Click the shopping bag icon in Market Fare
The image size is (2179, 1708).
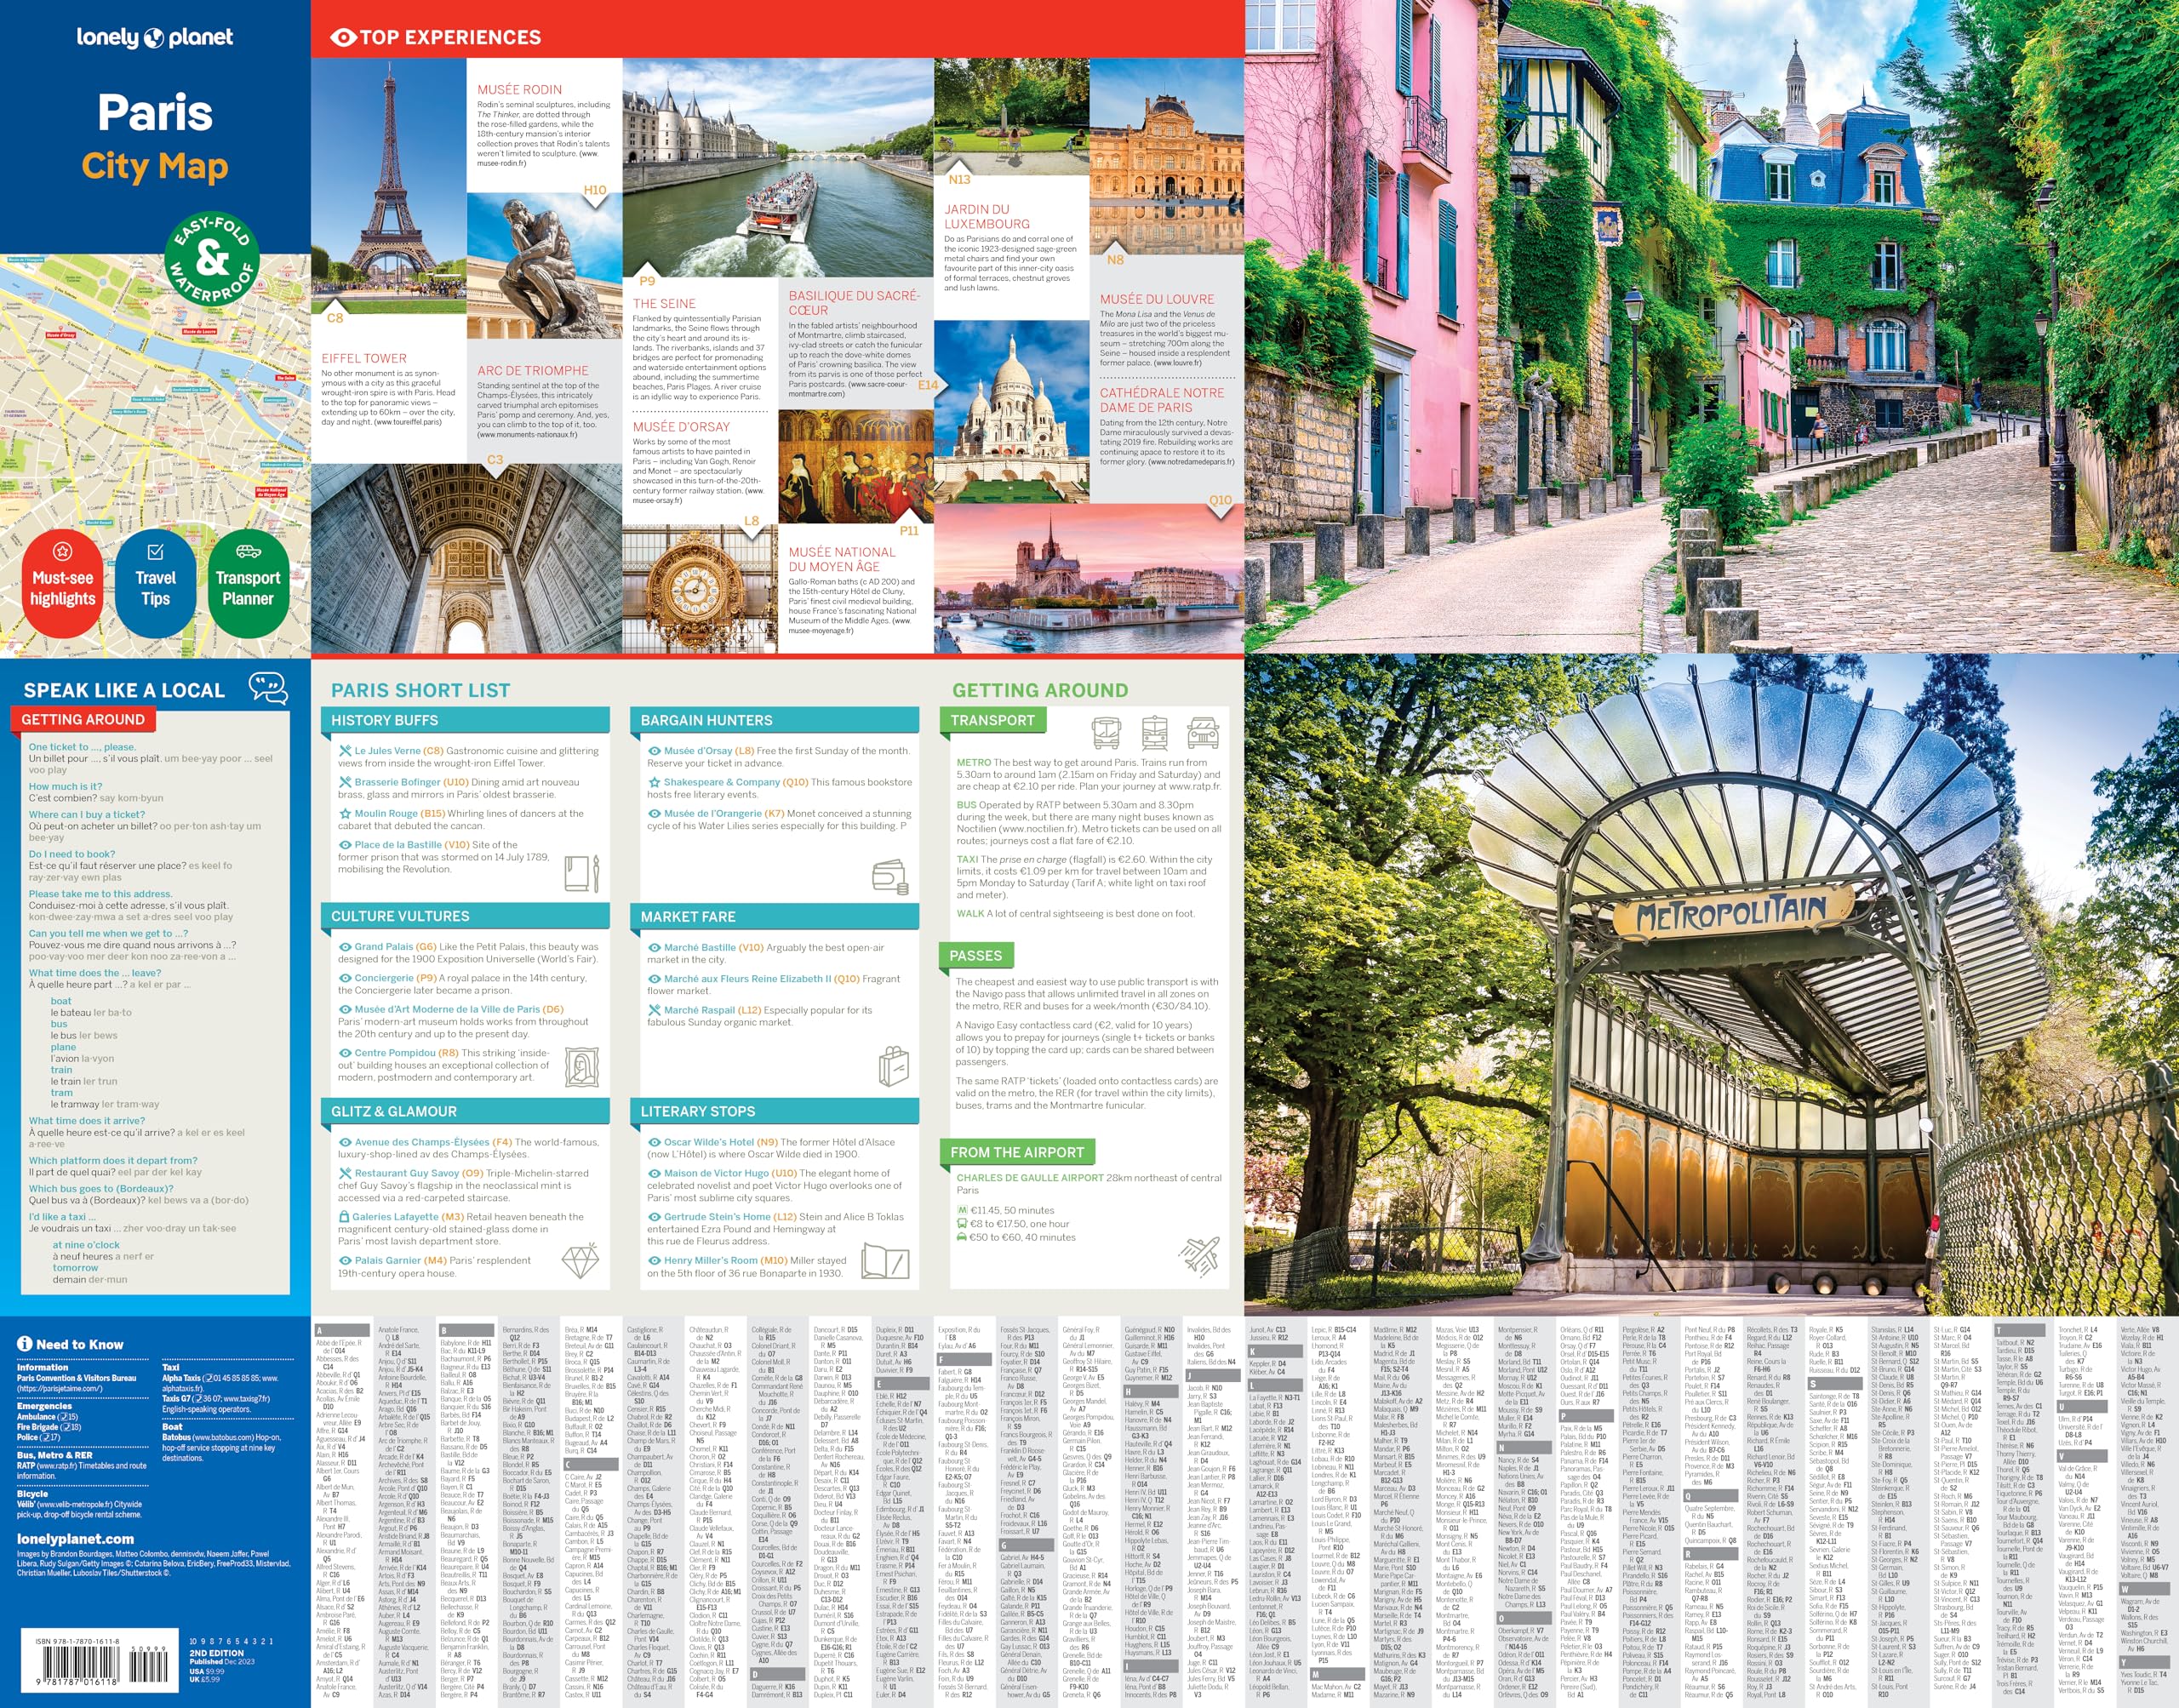point(893,1066)
